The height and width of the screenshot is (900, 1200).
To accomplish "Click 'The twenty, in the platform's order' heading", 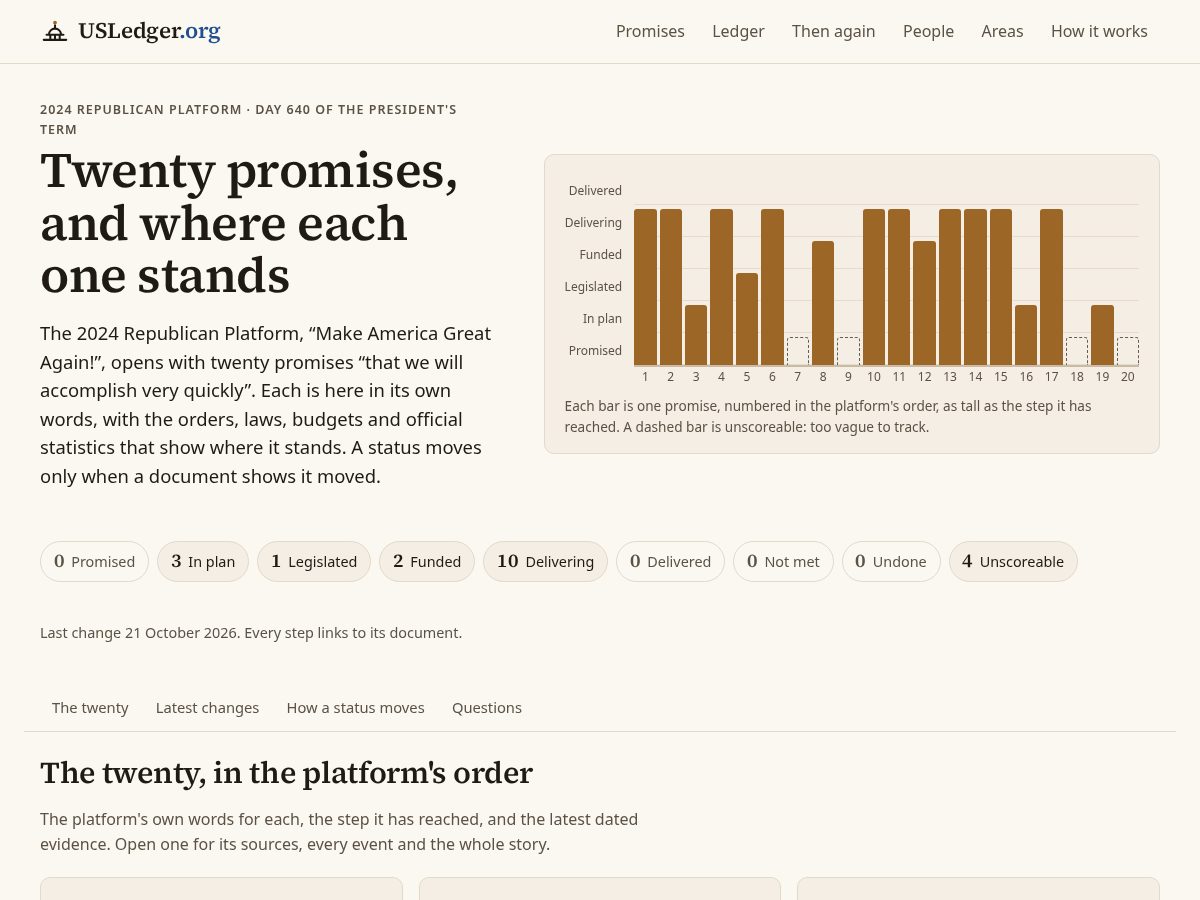I will (286, 773).
